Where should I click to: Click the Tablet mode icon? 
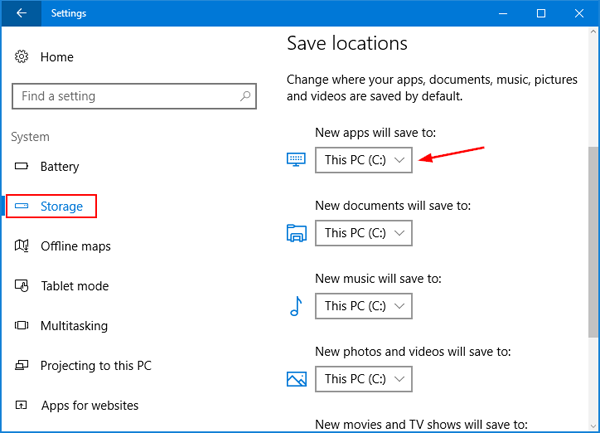click(22, 286)
